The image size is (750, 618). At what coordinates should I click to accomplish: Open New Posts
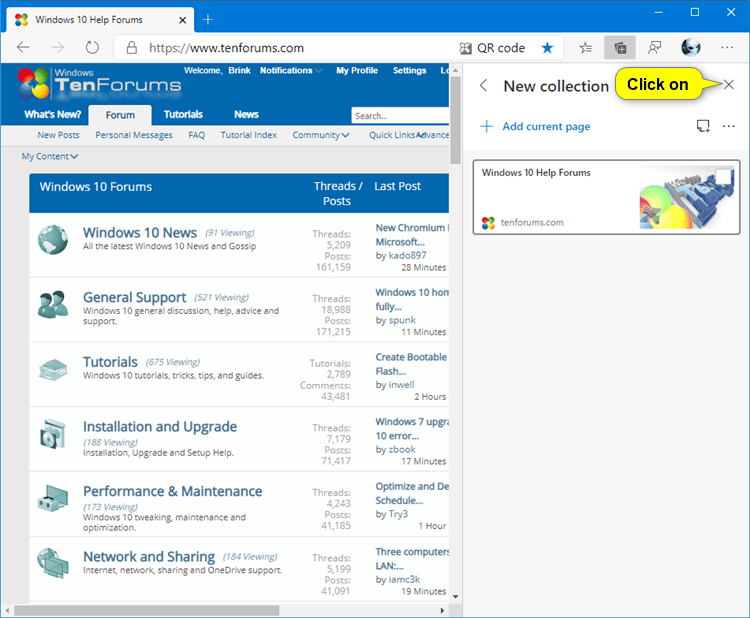(58, 135)
